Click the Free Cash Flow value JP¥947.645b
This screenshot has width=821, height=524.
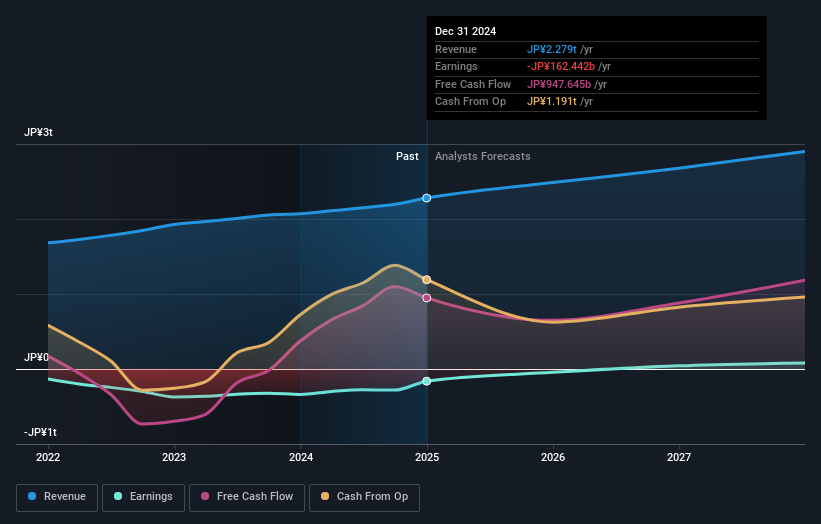[x=559, y=84]
